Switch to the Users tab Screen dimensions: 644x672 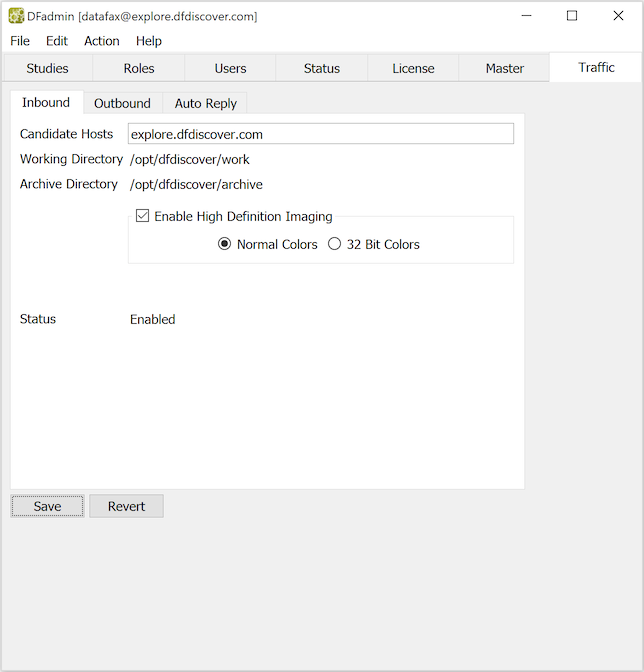(230, 68)
